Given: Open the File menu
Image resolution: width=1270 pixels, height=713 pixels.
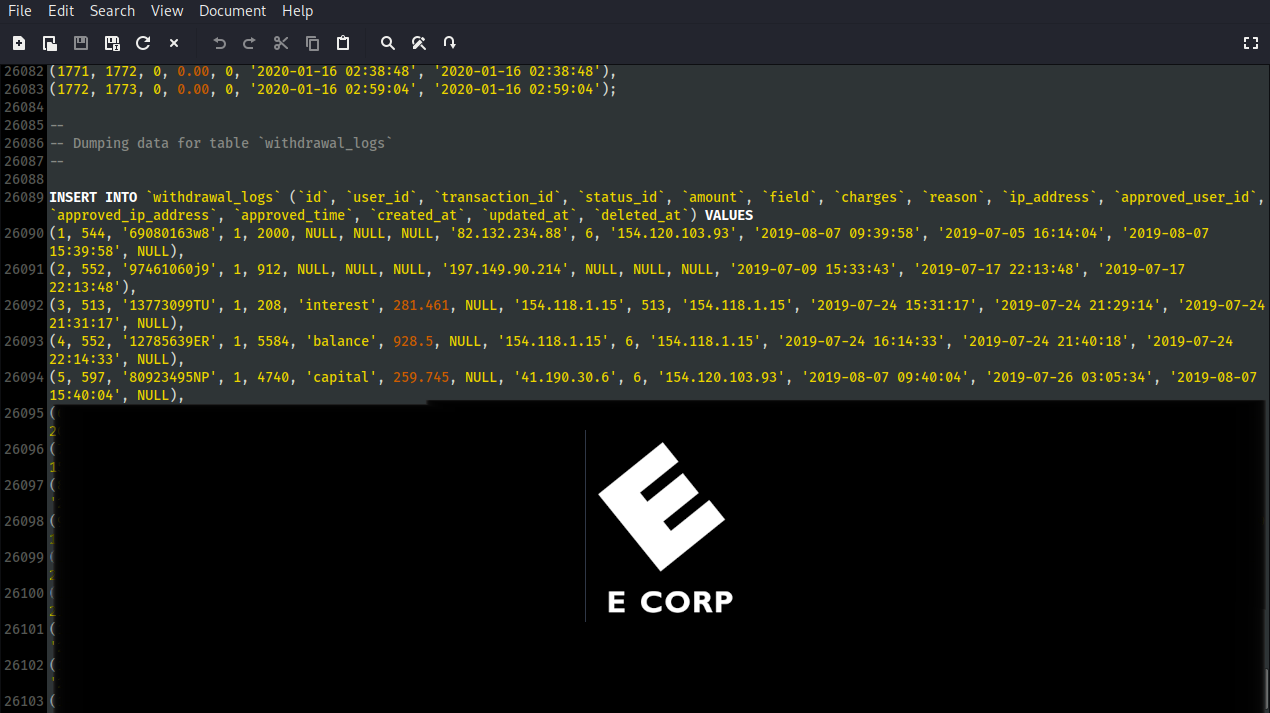Looking at the screenshot, I should tap(20, 11).
